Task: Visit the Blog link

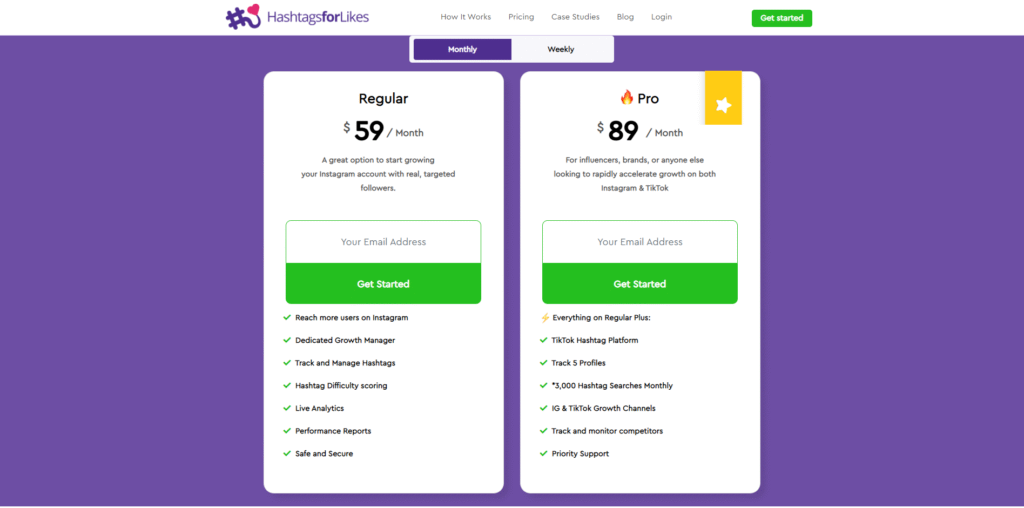Action: pos(625,17)
